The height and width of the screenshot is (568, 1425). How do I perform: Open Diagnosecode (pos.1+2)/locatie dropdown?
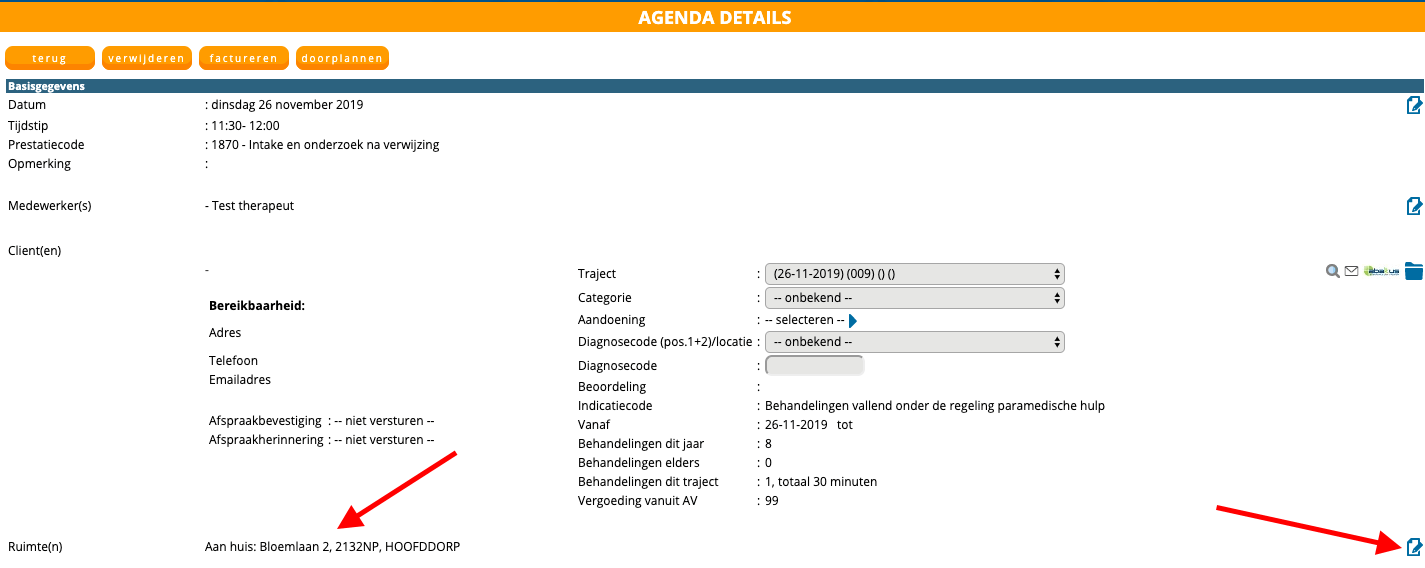[x=914, y=342]
